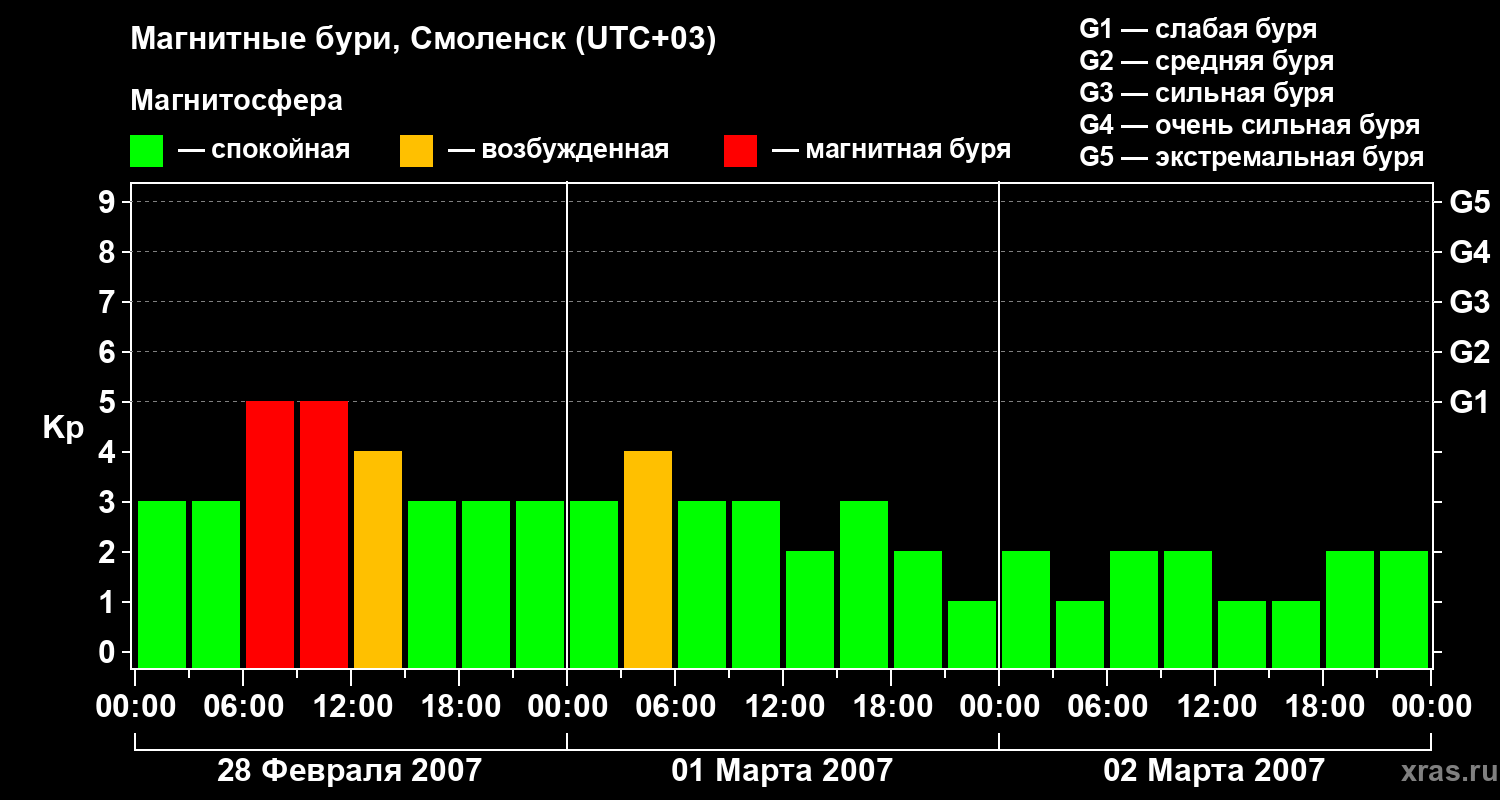Click the G3 label on right axis
Viewport: 1500px width, 800px height.
(x=1469, y=303)
